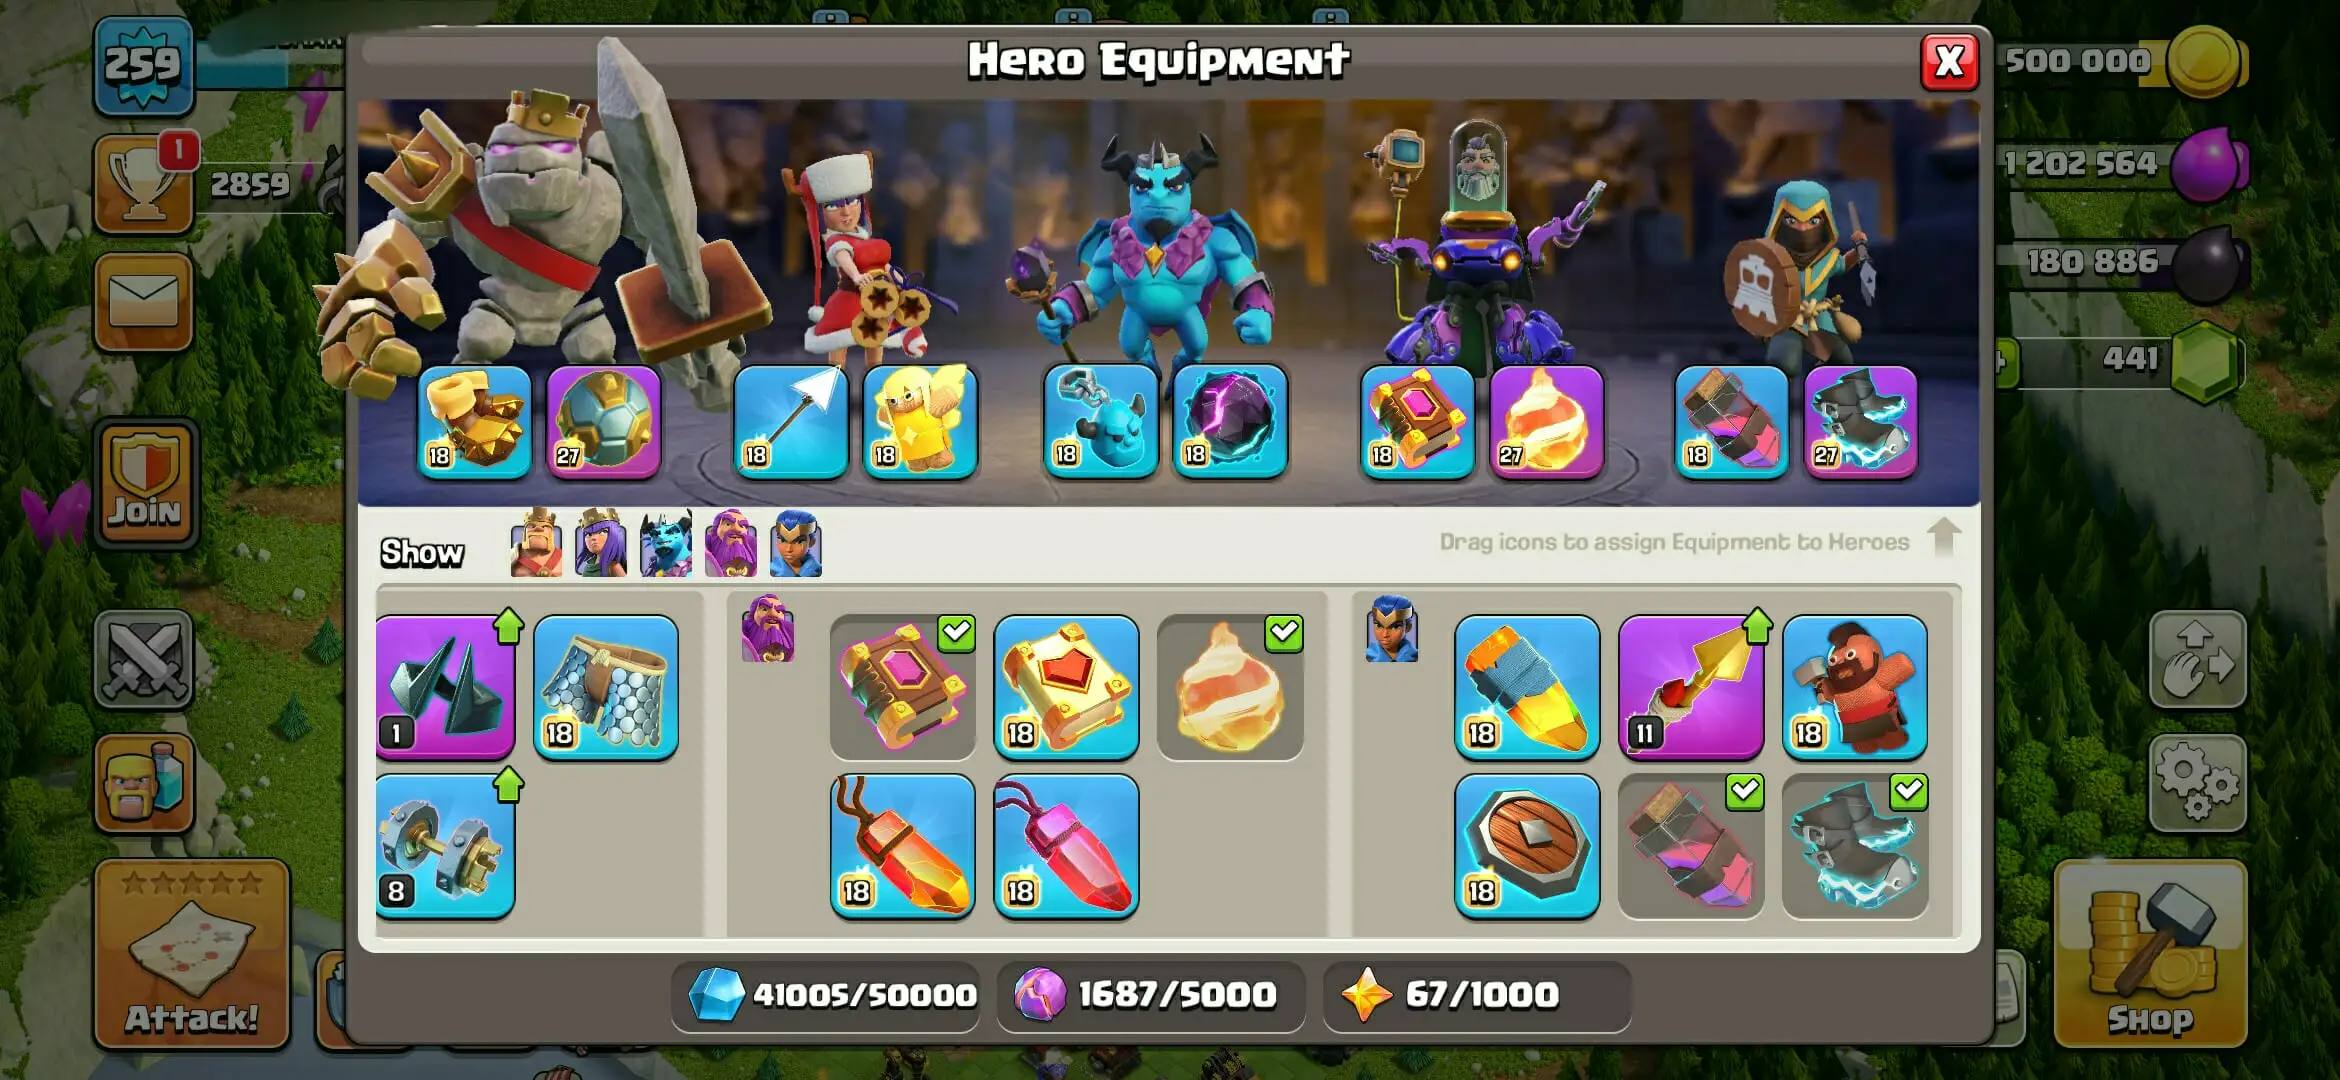Toggle the equipped Fireball item with checkmark
Viewport: 2340px width, 1080px height.
coord(1230,688)
